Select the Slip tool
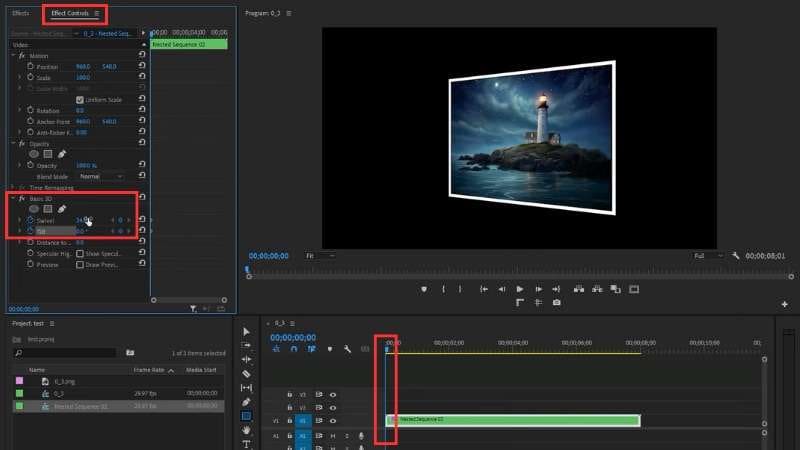The height and width of the screenshot is (450, 800). (246, 388)
